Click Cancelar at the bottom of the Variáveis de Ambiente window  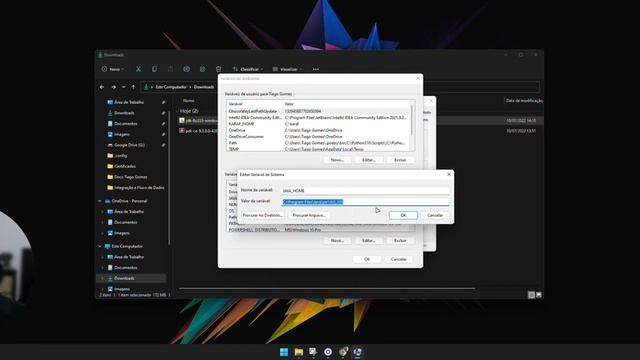click(x=398, y=259)
